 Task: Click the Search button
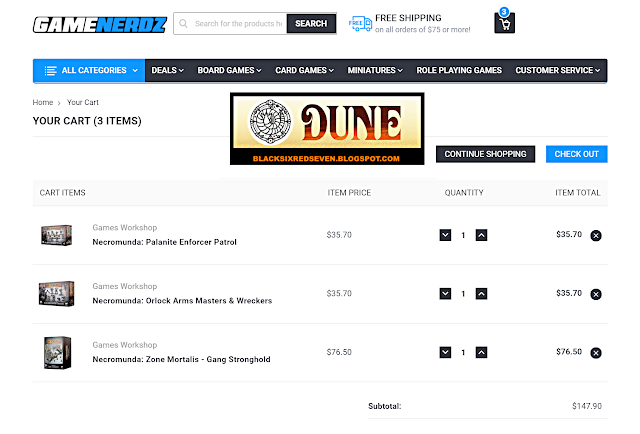[x=311, y=24]
